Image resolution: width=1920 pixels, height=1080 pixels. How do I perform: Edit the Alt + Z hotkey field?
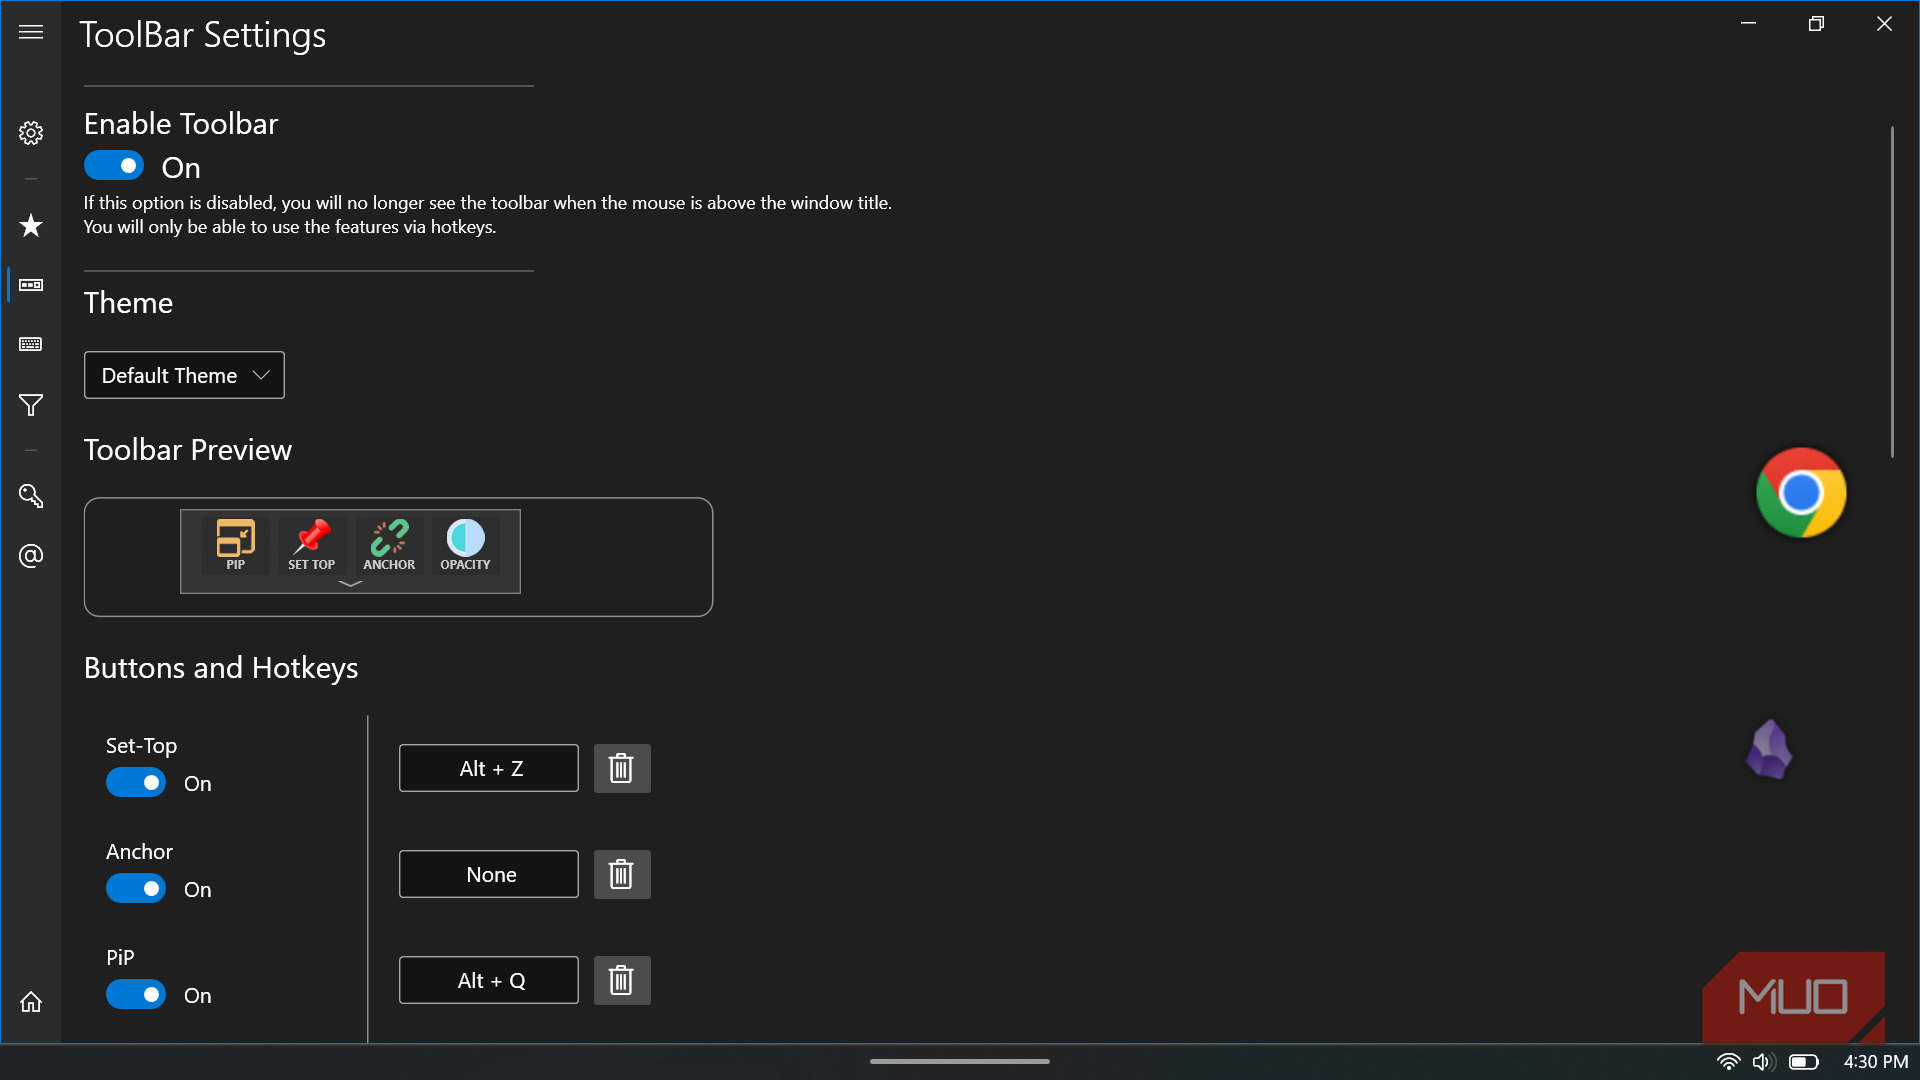tap(489, 768)
